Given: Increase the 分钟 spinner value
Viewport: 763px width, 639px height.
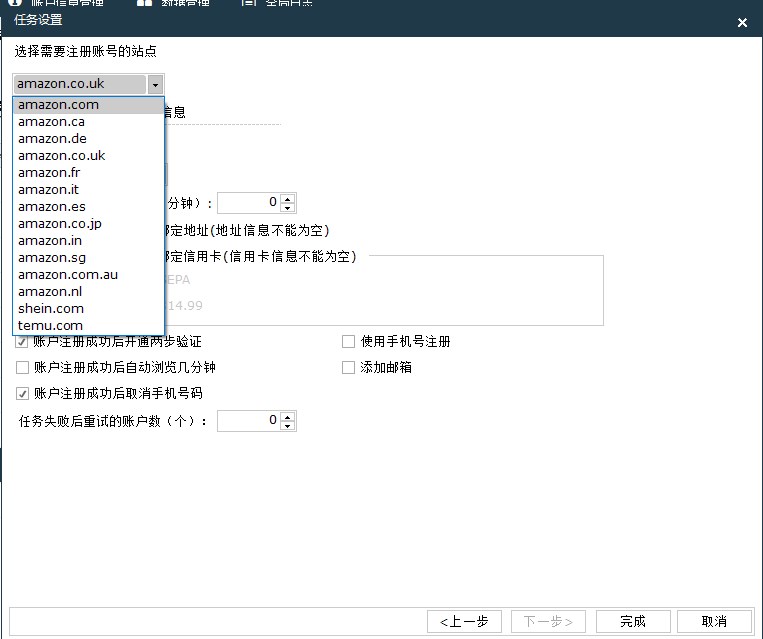Looking at the screenshot, I should pos(288,199).
